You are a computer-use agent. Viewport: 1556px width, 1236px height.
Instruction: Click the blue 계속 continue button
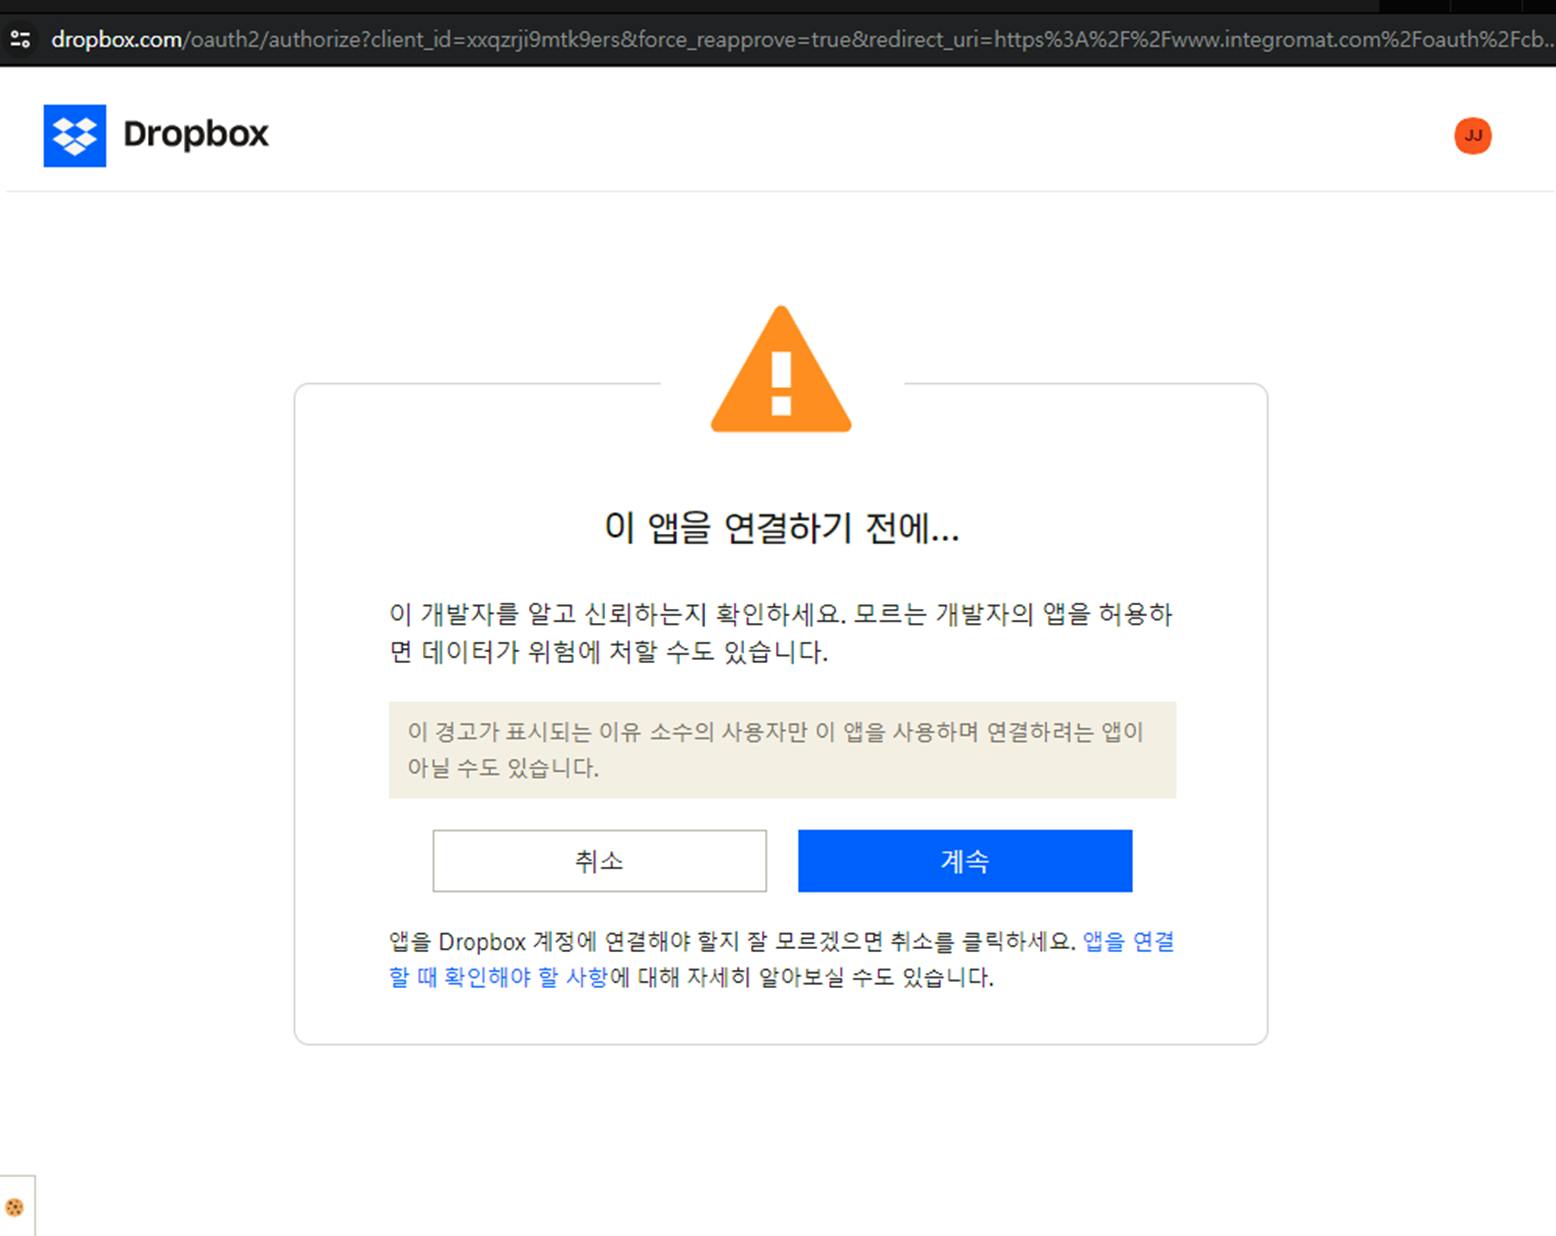[965, 860]
